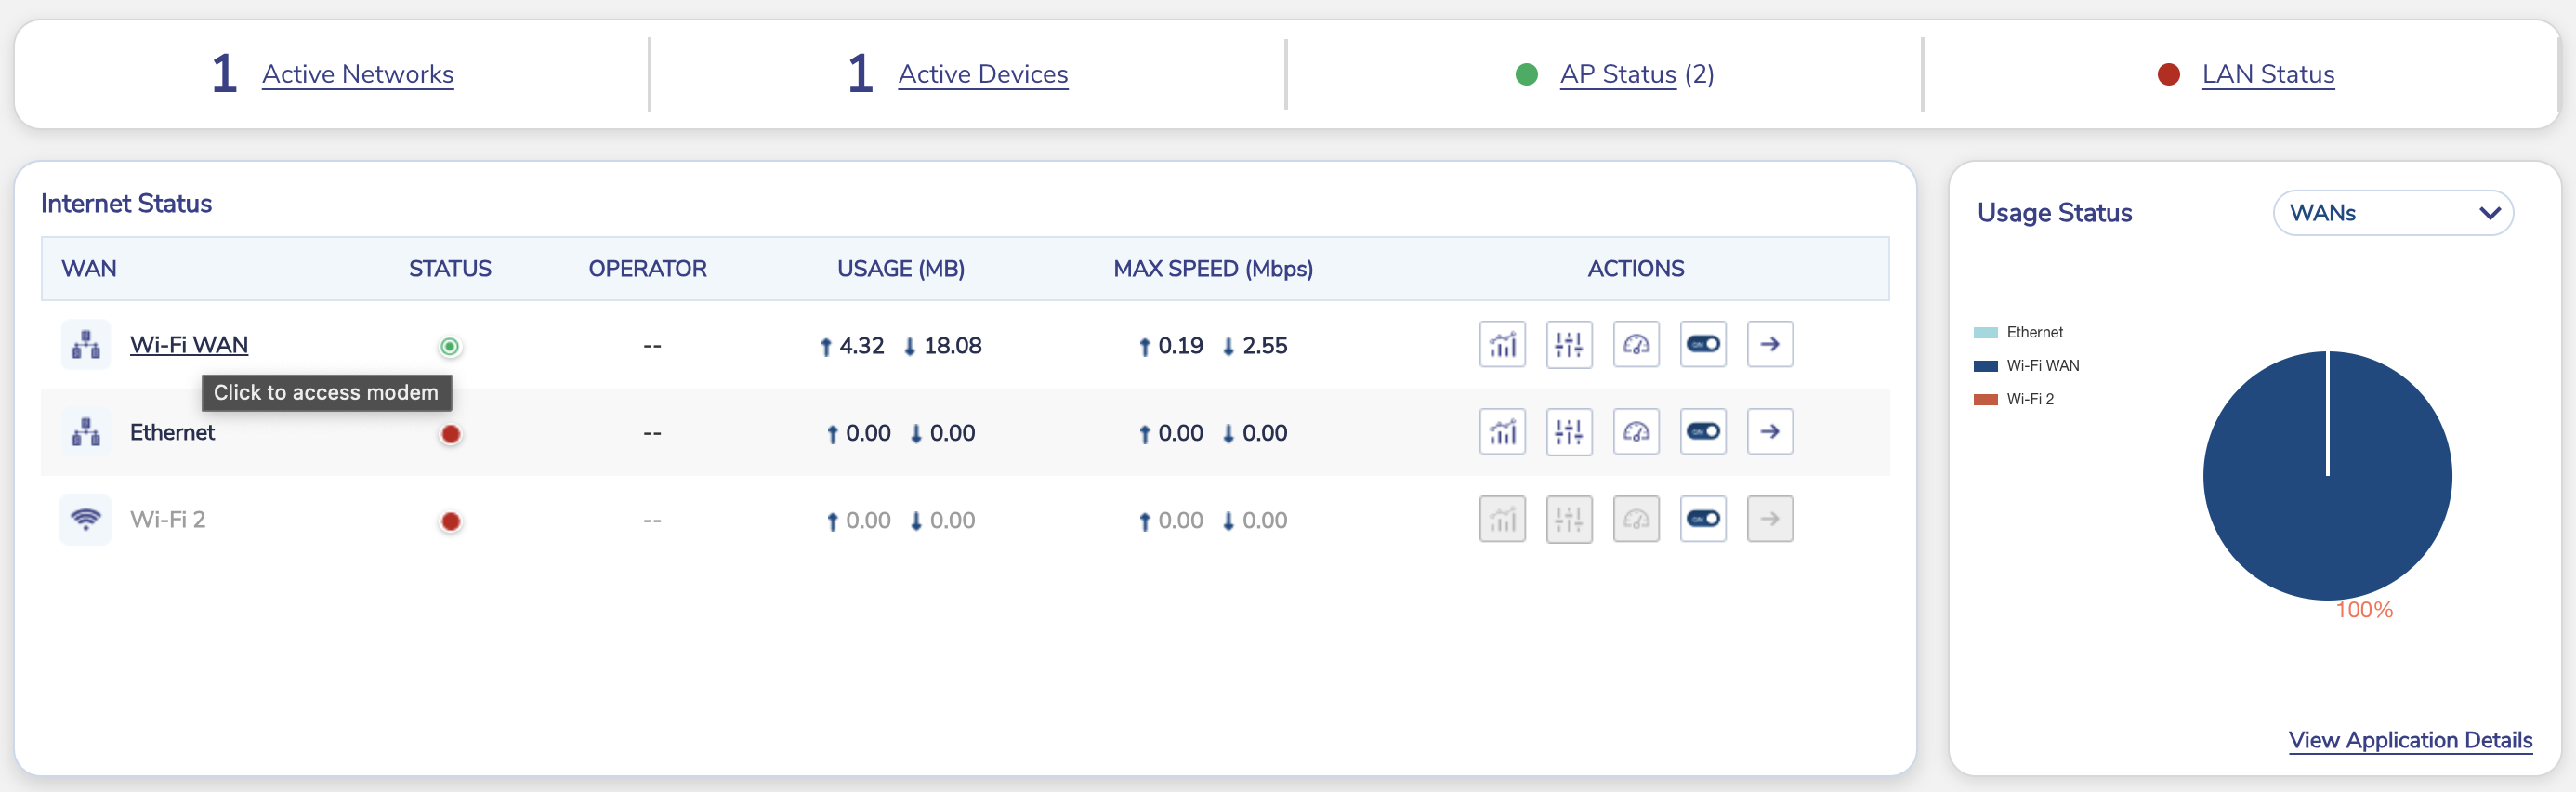2576x792 pixels.
Task: Toggle the Wi-Fi 2 on/off switch
Action: (x=1703, y=519)
